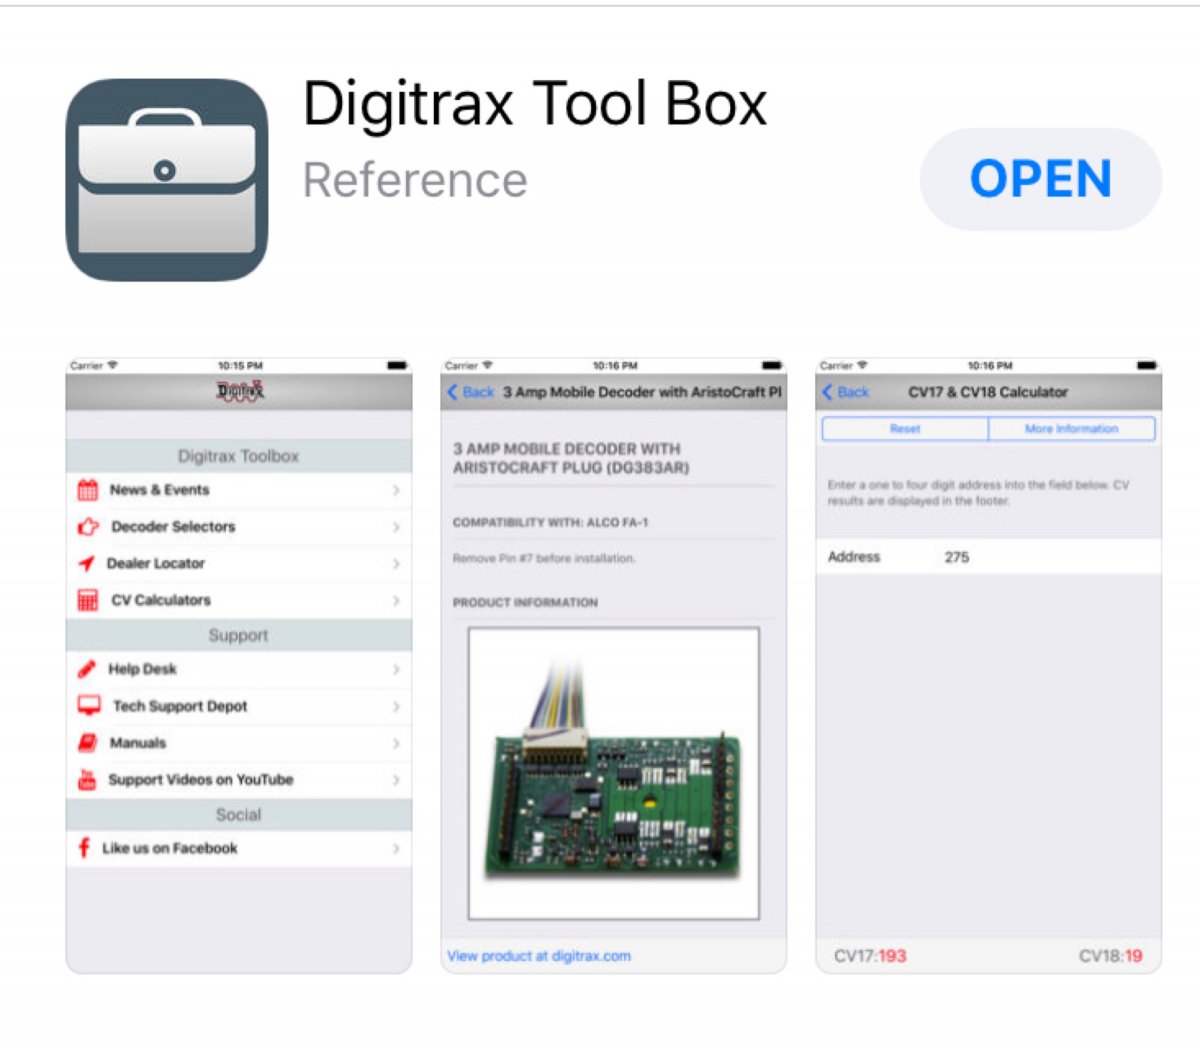Open the News & Events menu entry
This screenshot has width=1200, height=1053.
pyautogui.click(x=239, y=490)
